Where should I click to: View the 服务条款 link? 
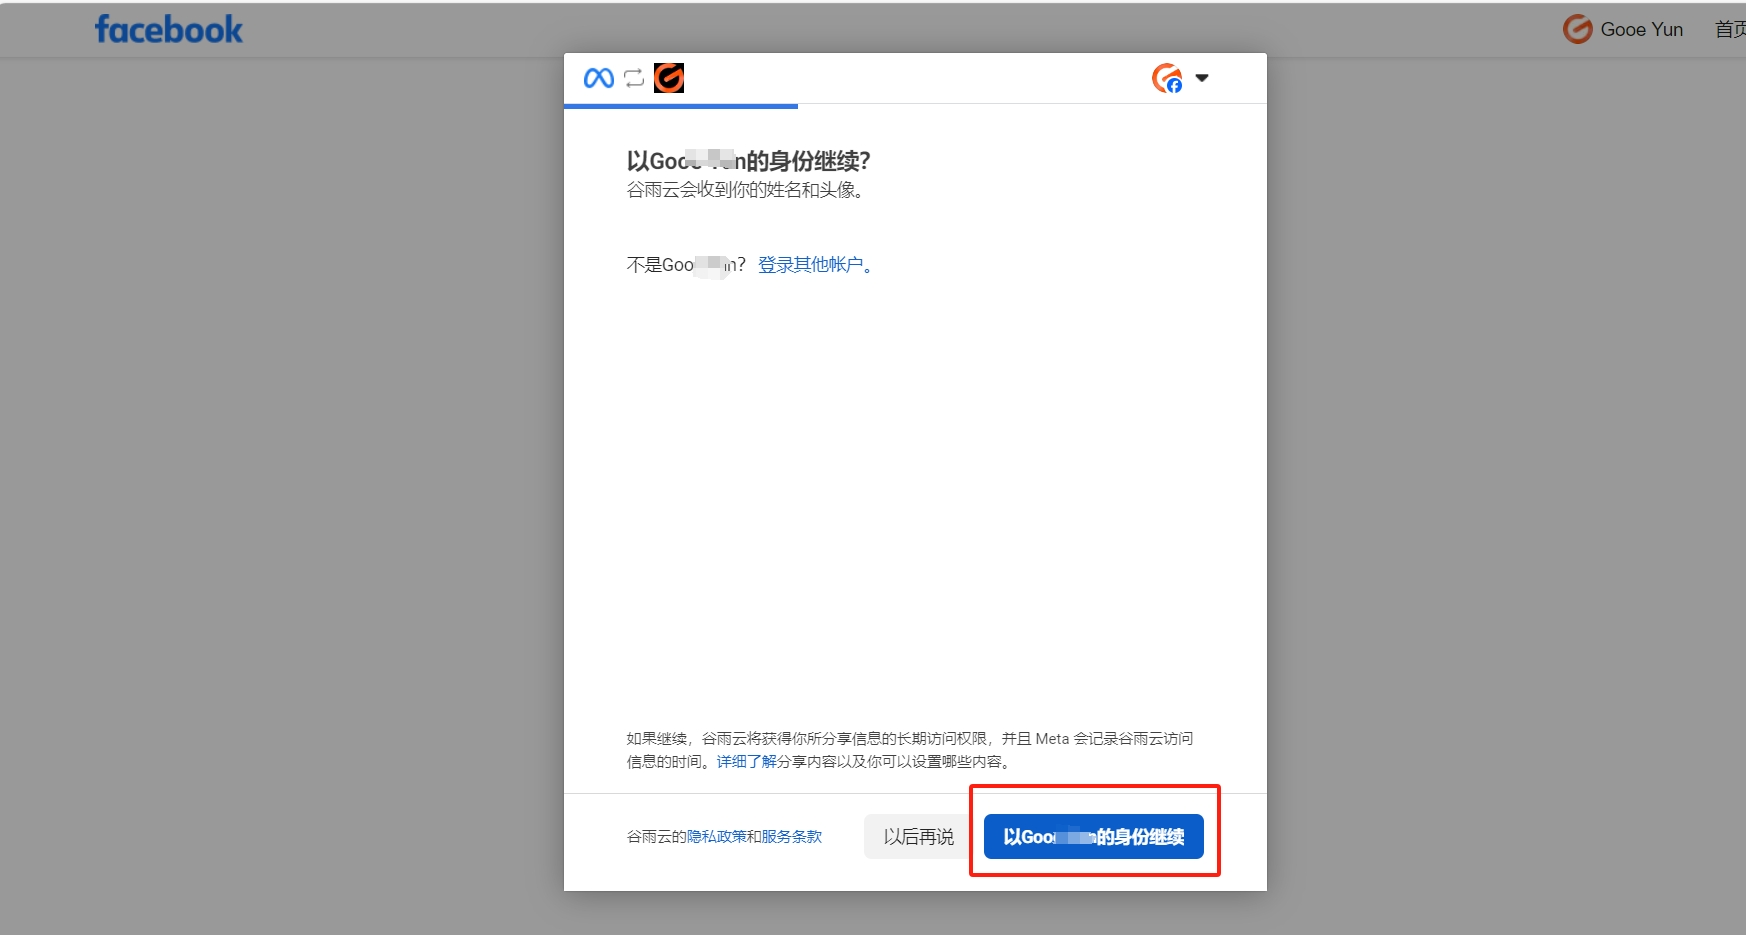click(x=789, y=836)
